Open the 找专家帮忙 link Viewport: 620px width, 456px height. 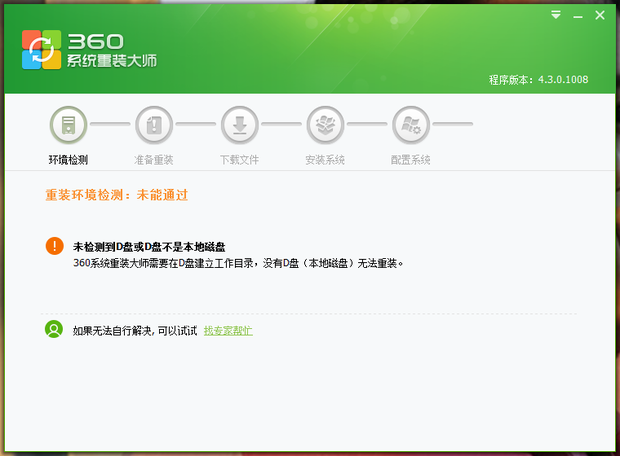click(x=228, y=331)
